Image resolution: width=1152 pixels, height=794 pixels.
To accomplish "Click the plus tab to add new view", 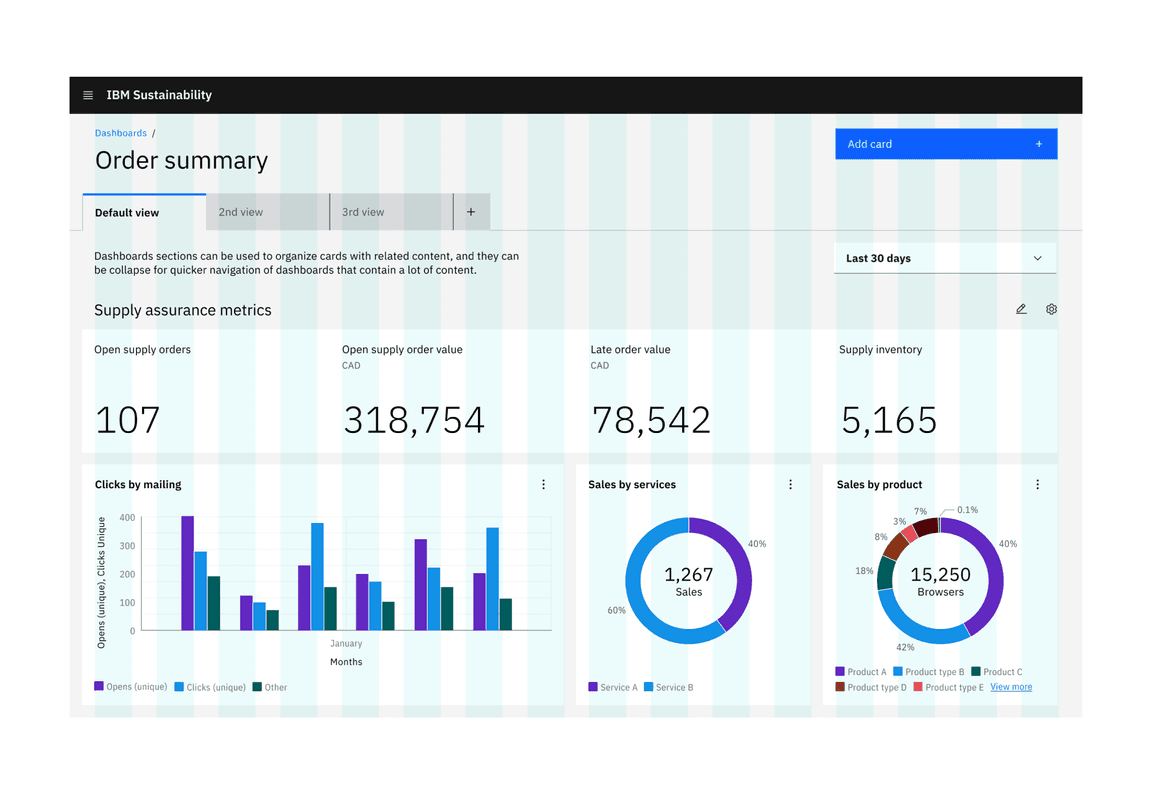I will (471, 212).
